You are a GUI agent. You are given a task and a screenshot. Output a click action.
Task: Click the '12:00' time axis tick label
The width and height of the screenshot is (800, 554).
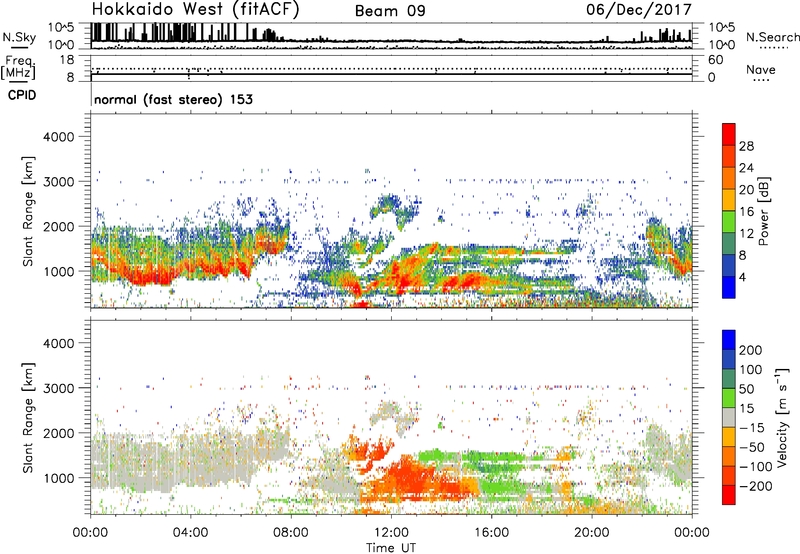coord(391,533)
